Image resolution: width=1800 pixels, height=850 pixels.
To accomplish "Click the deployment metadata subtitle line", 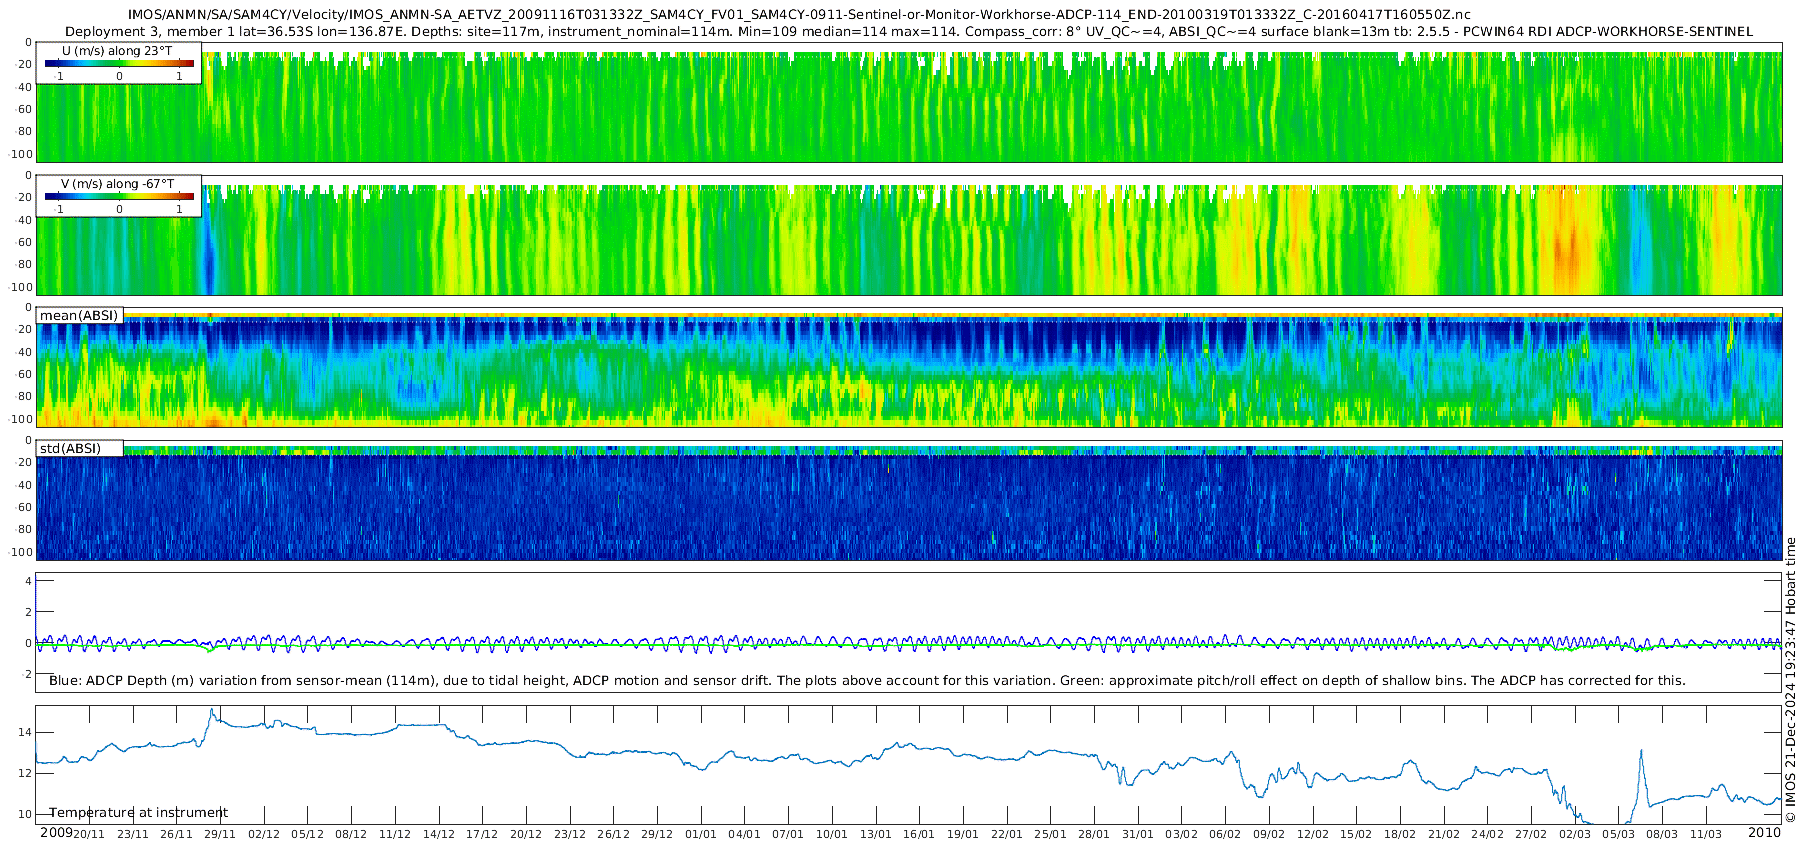I will click(x=908, y=32).
